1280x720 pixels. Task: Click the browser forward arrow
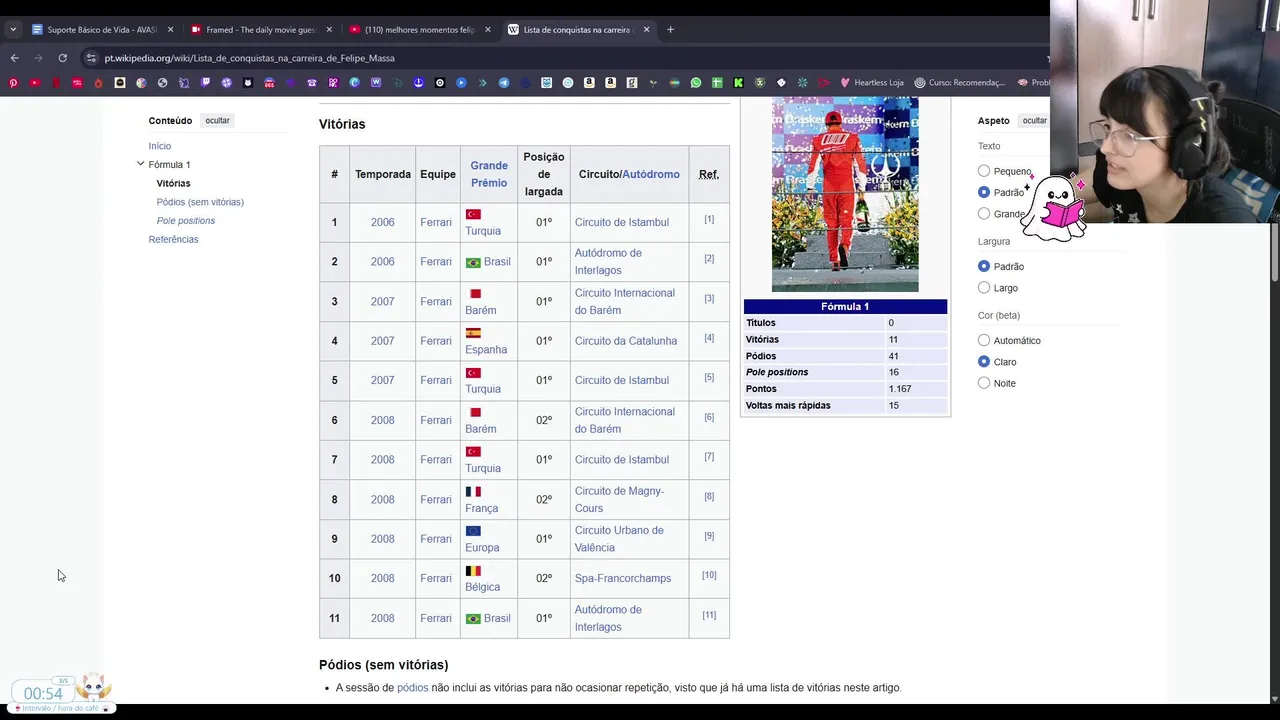pos(38,58)
